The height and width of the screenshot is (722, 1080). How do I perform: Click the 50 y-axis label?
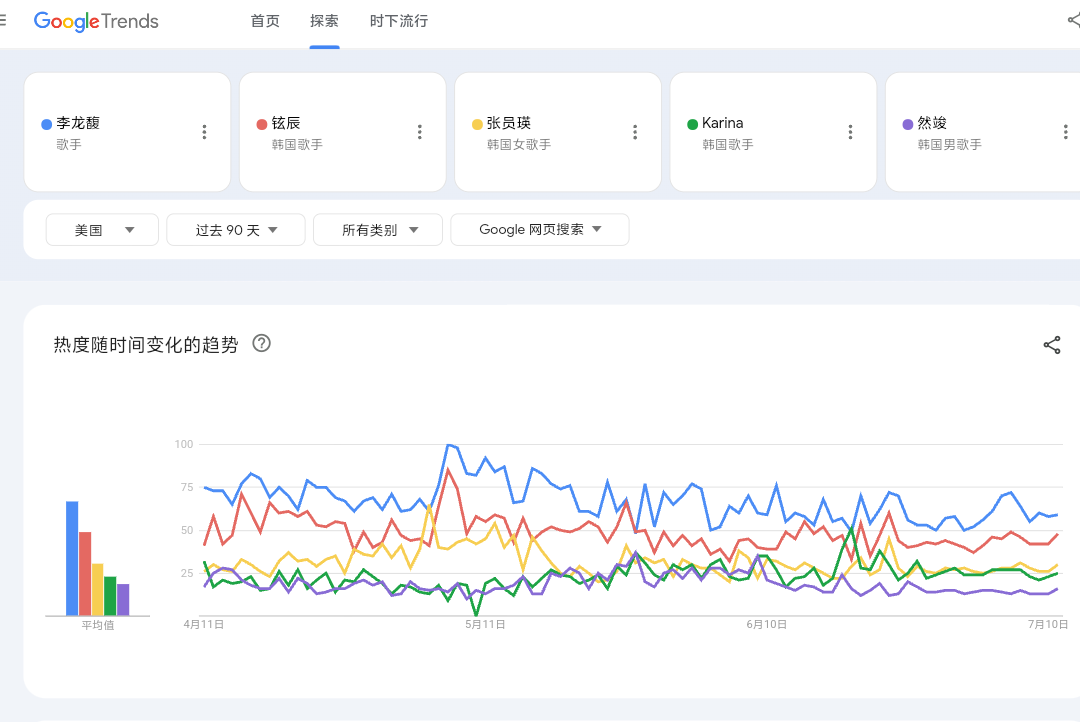tap(187, 530)
